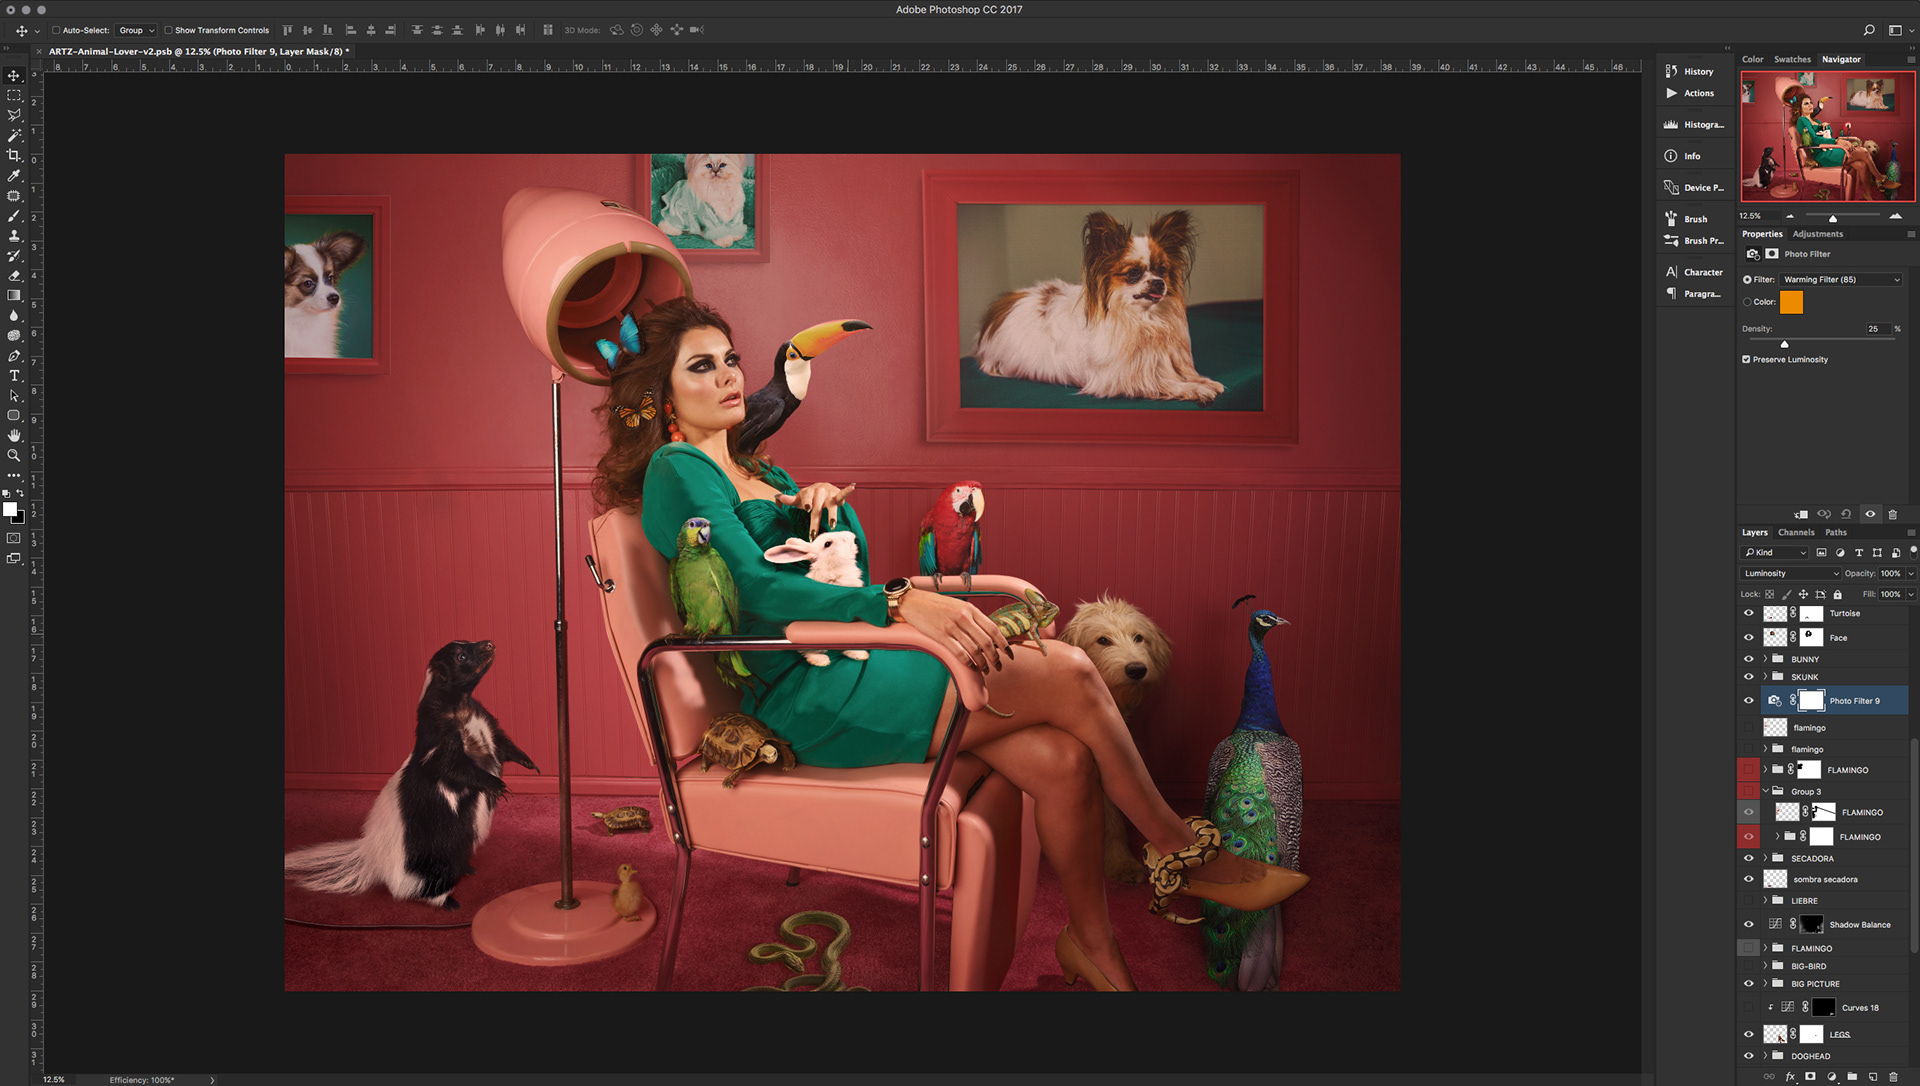Select the Color radio button
The height and width of the screenshot is (1086, 1920).
pyautogui.click(x=1747, y=302)
